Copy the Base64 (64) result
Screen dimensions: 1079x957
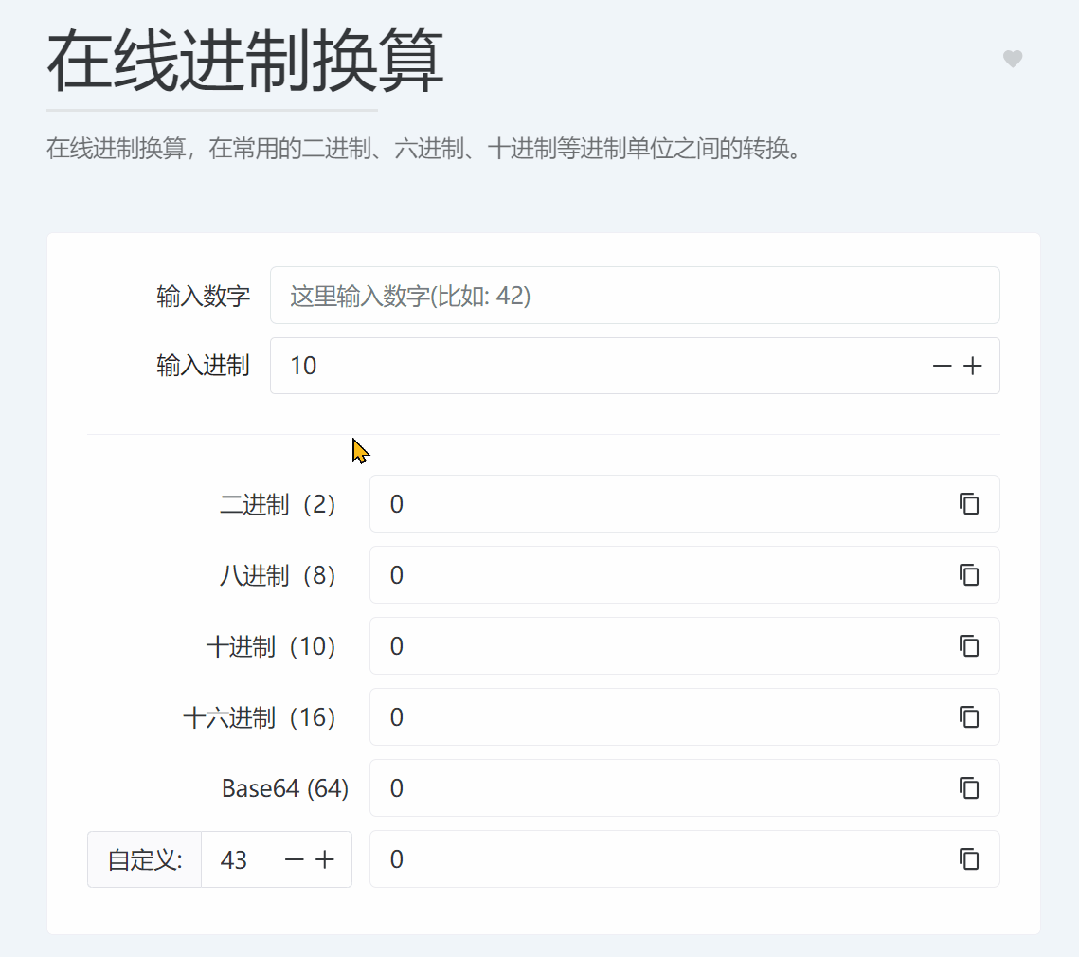coord(970,788)
